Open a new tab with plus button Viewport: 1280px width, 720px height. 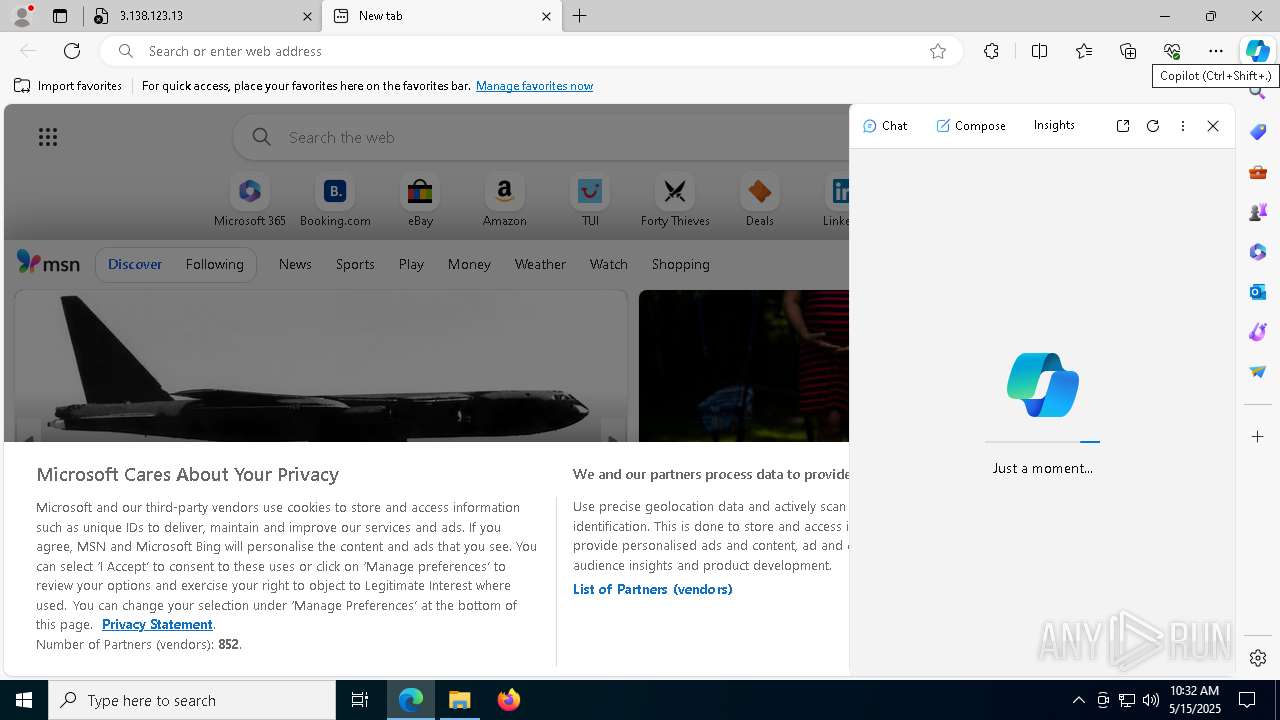tap(580, 16)
